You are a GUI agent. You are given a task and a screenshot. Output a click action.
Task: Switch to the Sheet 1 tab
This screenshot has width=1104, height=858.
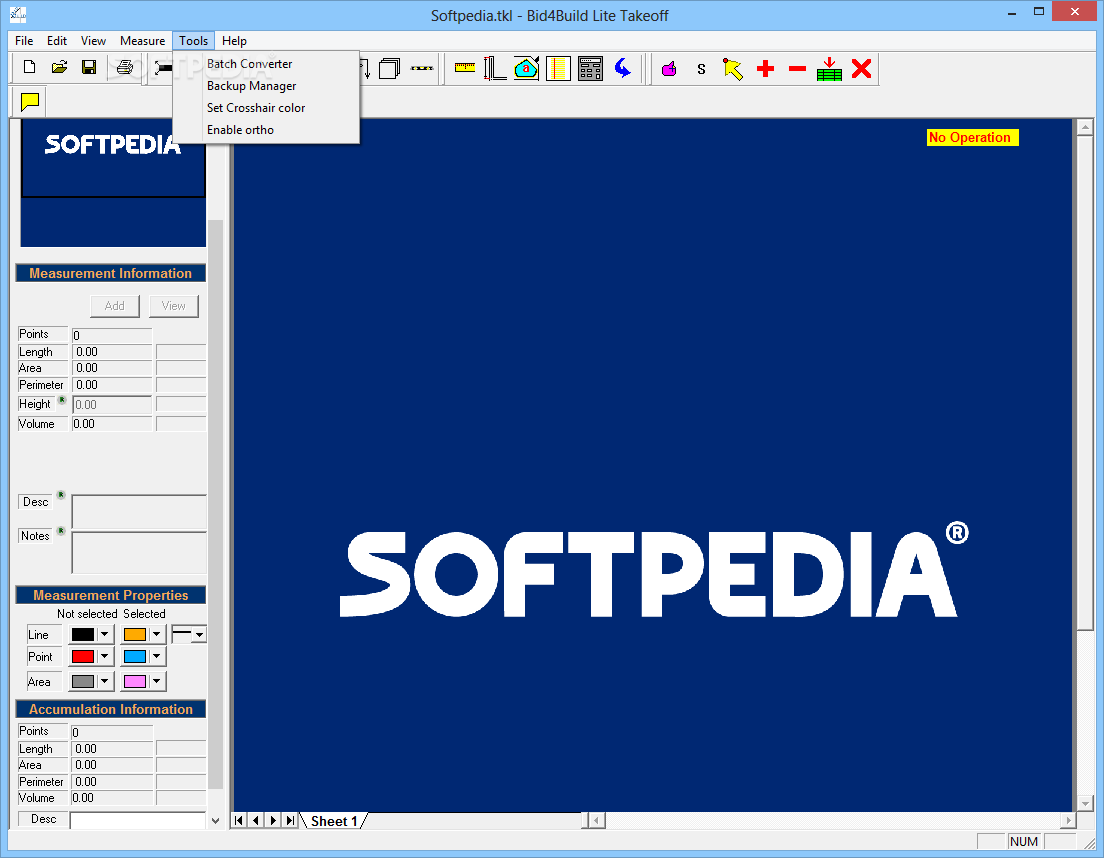pyautogui.click(x=334, y=821)
